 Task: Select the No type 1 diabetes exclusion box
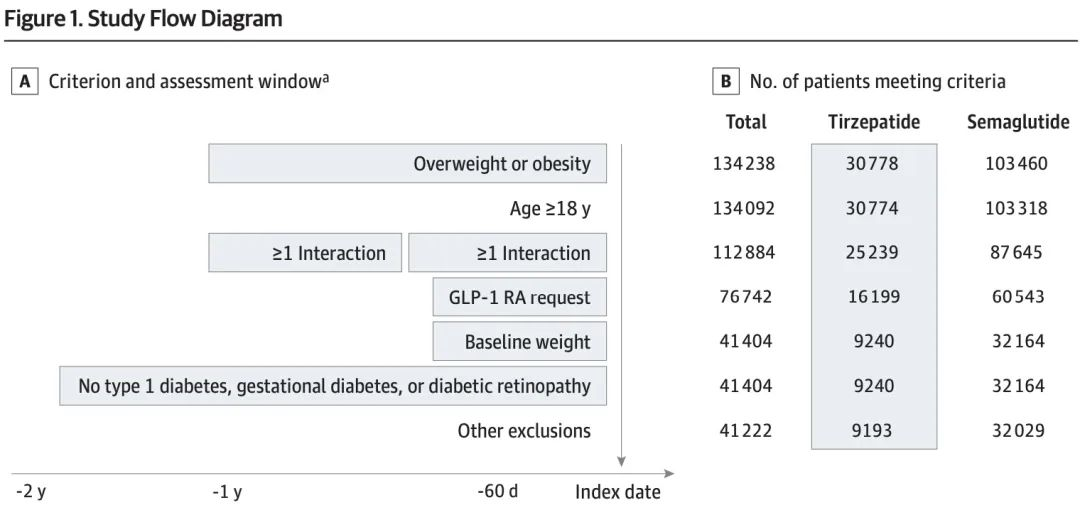[x=333, y=386]
